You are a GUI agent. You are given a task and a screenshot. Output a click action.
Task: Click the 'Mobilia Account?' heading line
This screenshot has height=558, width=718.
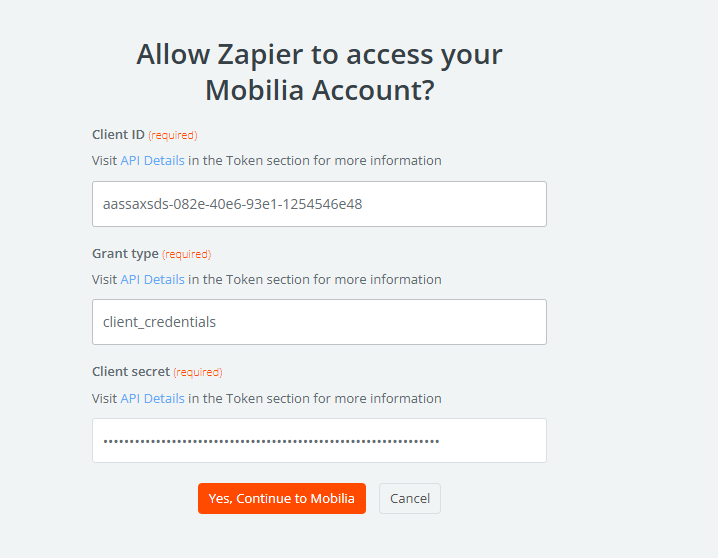319,90
